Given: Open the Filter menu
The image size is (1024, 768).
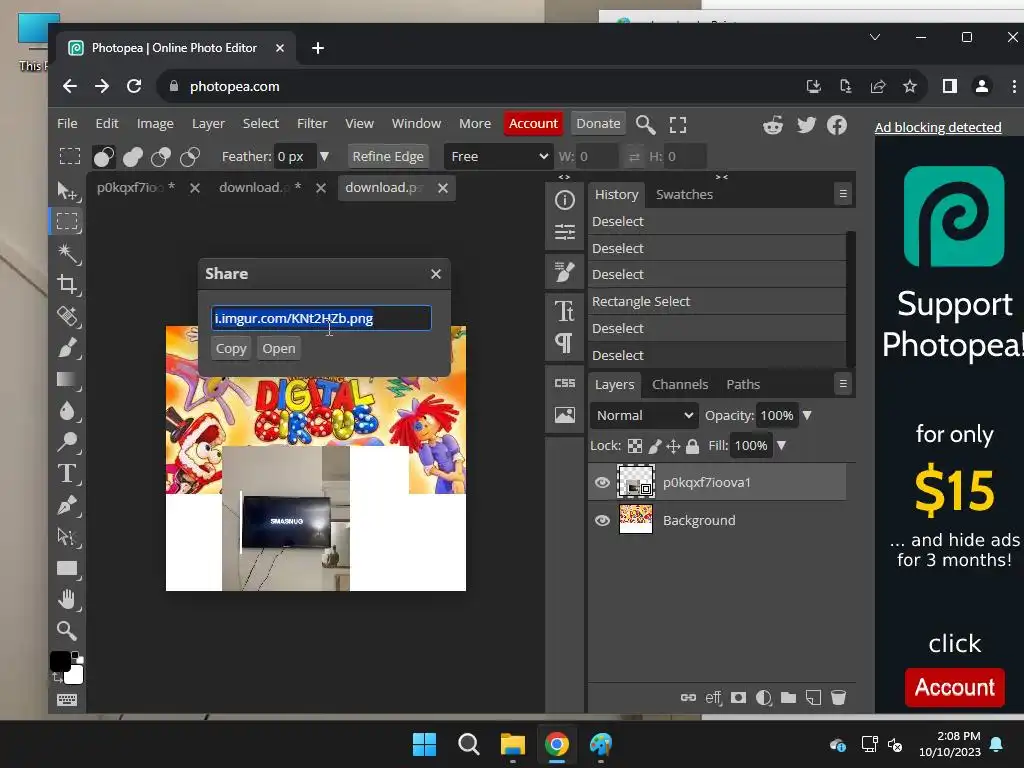Looking at the screenshot, I should point(312,123).
